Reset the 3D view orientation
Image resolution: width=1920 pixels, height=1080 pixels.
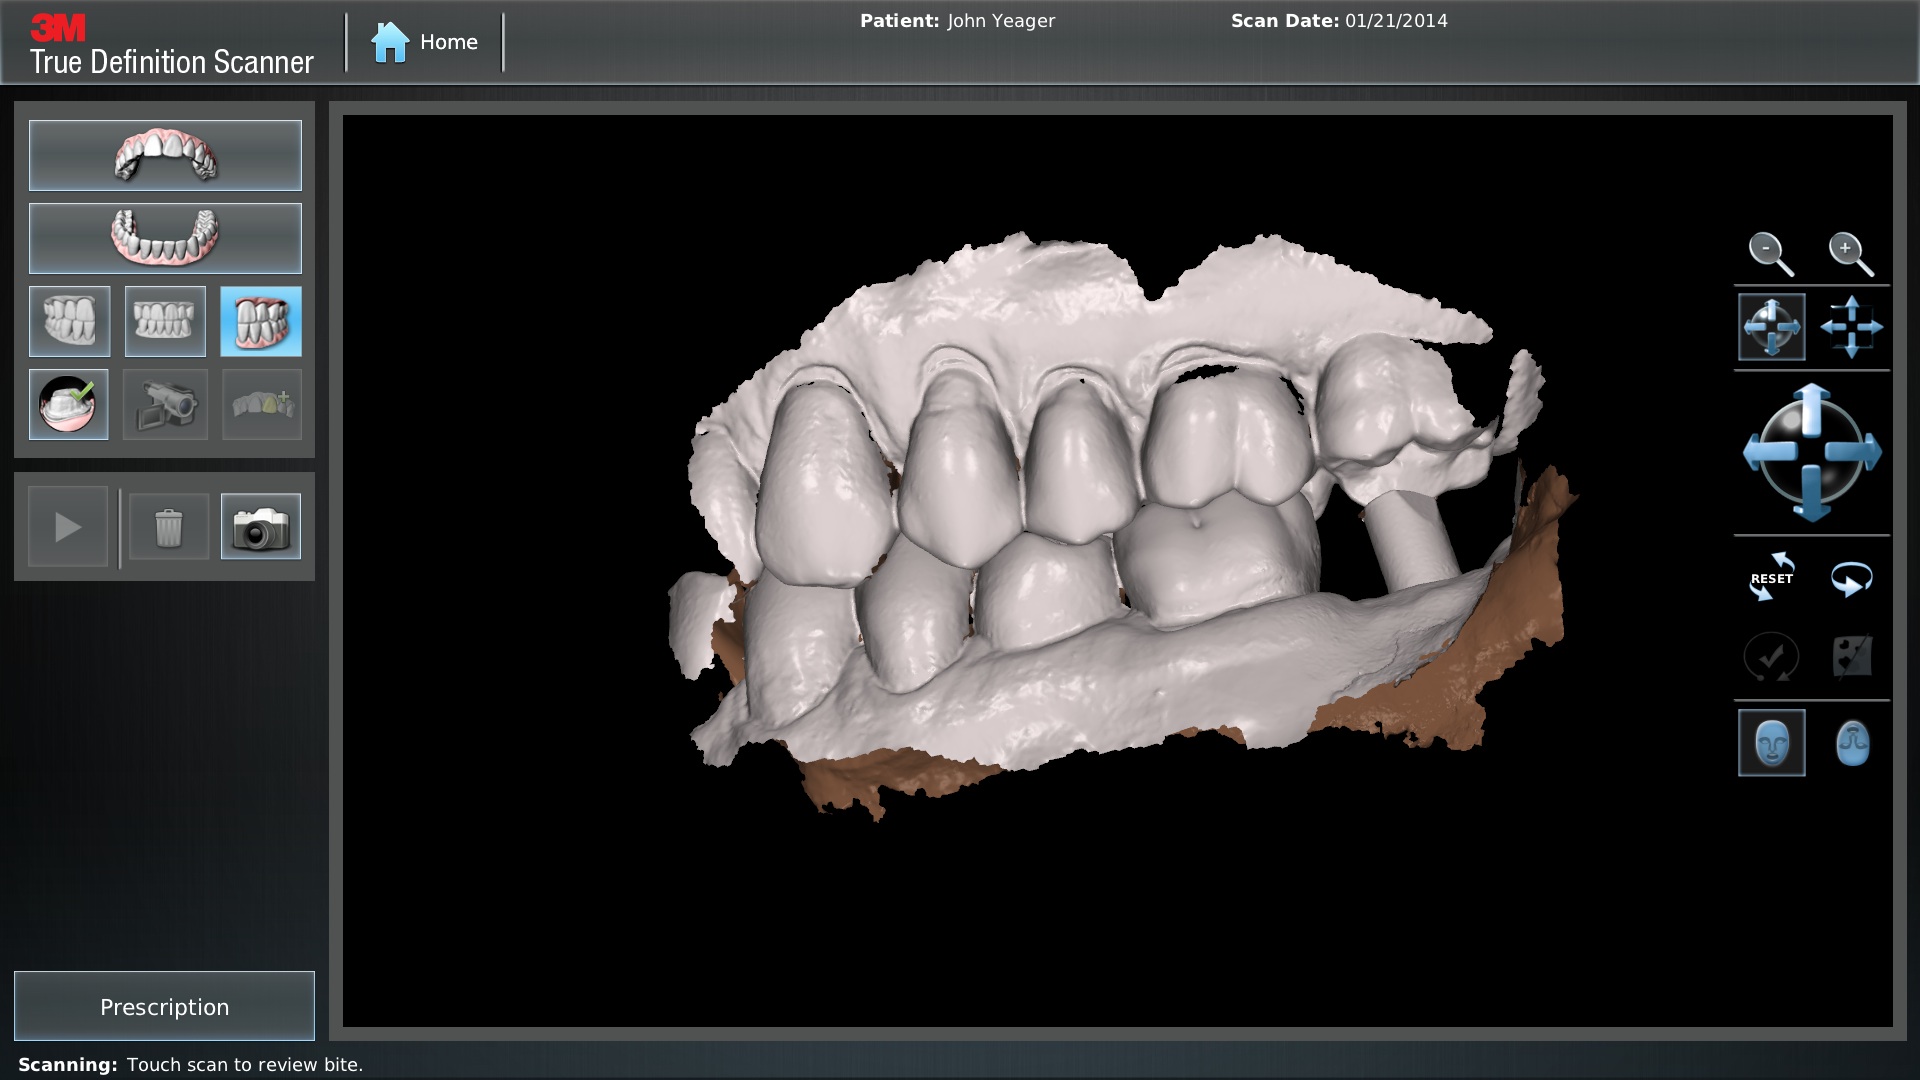[x=1771, y=578]
